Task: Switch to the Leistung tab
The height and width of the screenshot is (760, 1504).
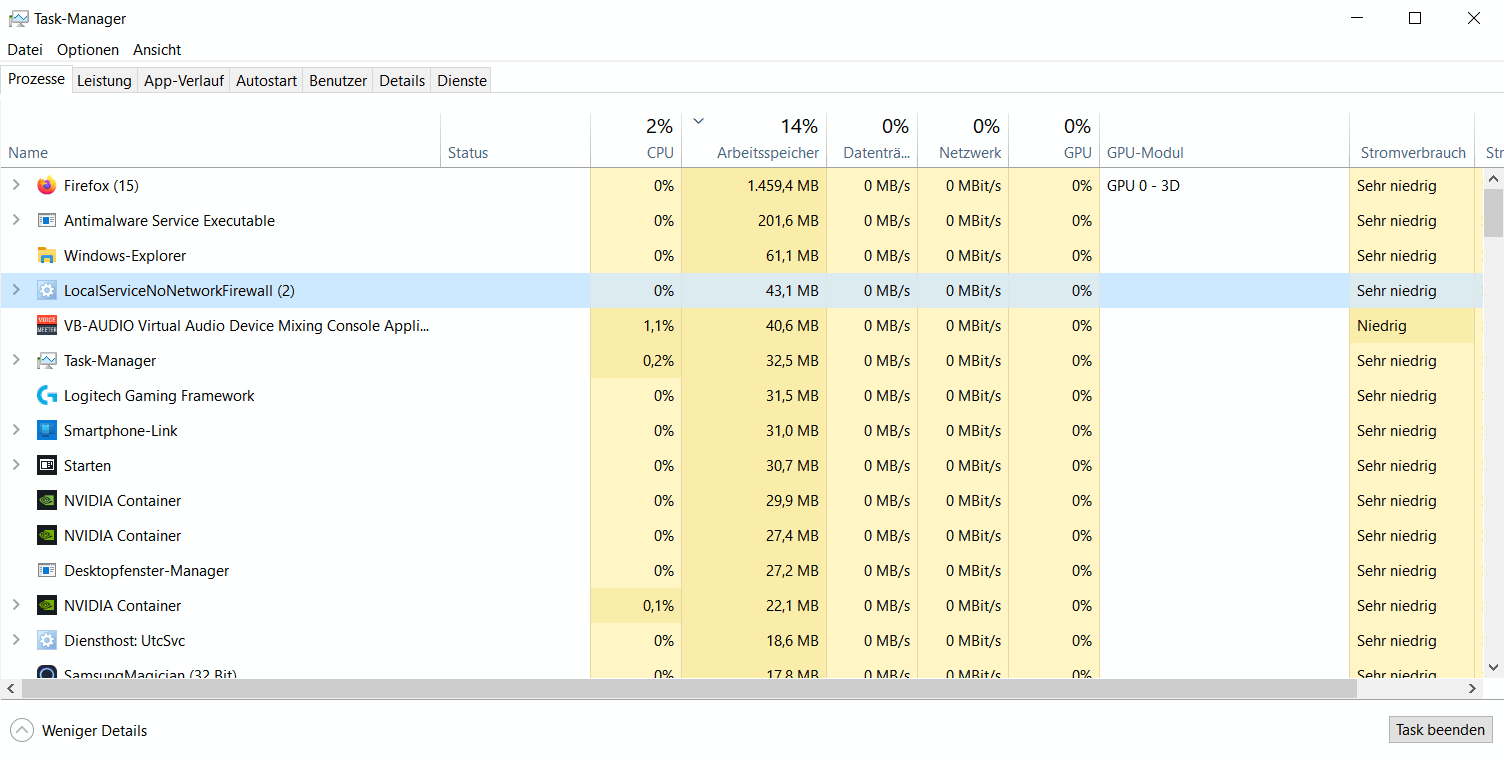Action: (x=104, y=81)
